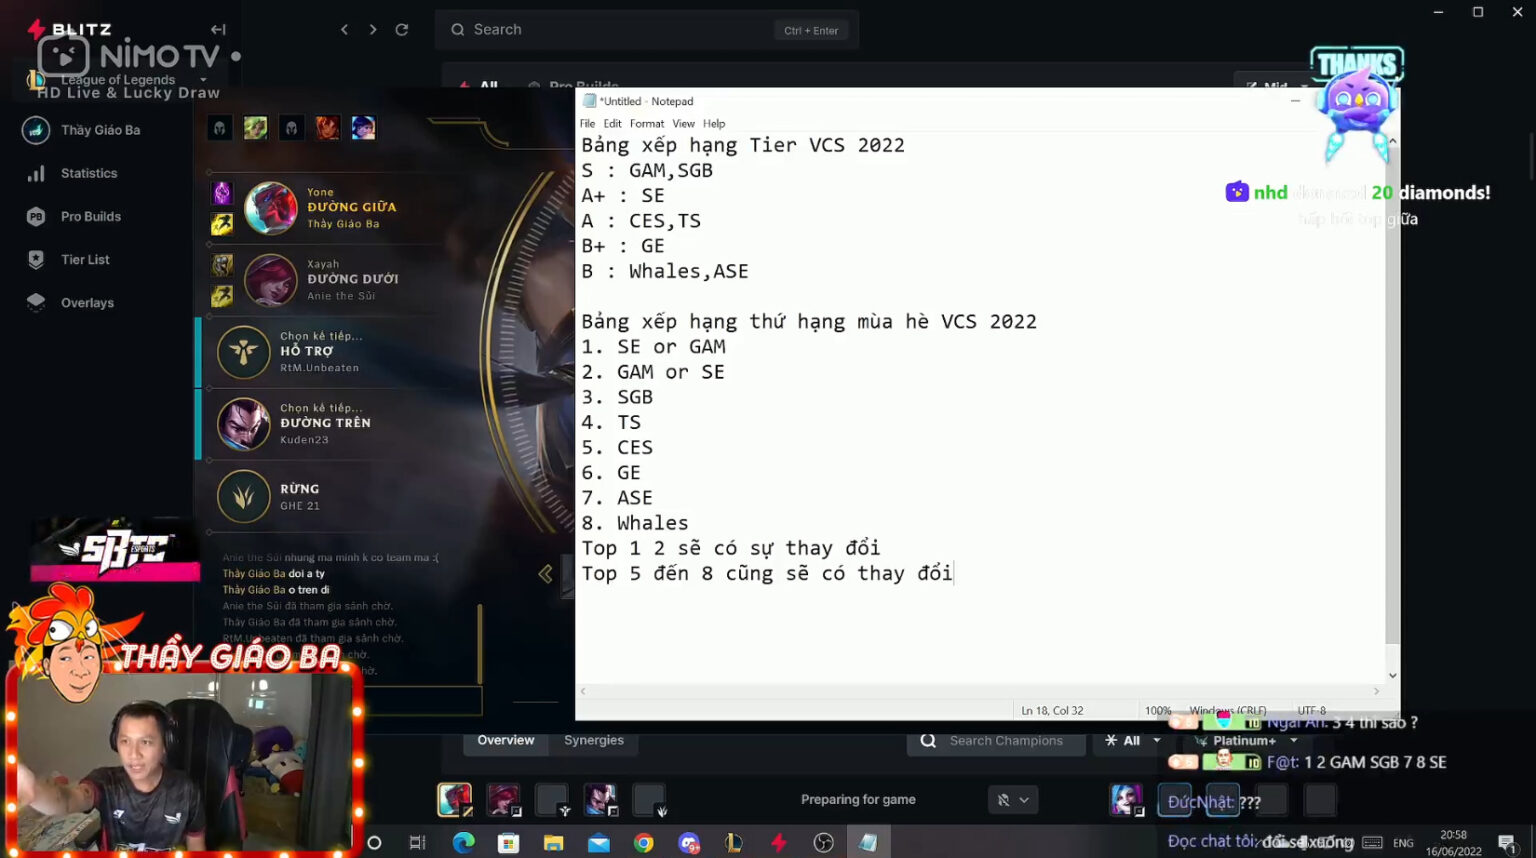Open Notepad Format menu

click(x=646, y=124)
